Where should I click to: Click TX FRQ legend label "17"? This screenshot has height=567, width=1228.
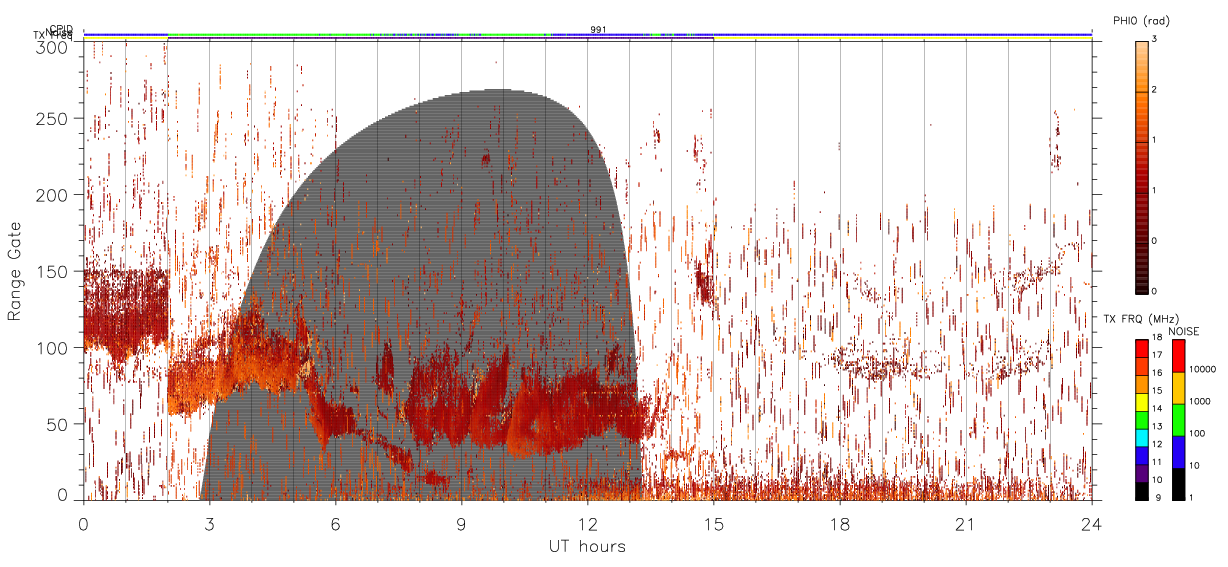pos(1157,355)
